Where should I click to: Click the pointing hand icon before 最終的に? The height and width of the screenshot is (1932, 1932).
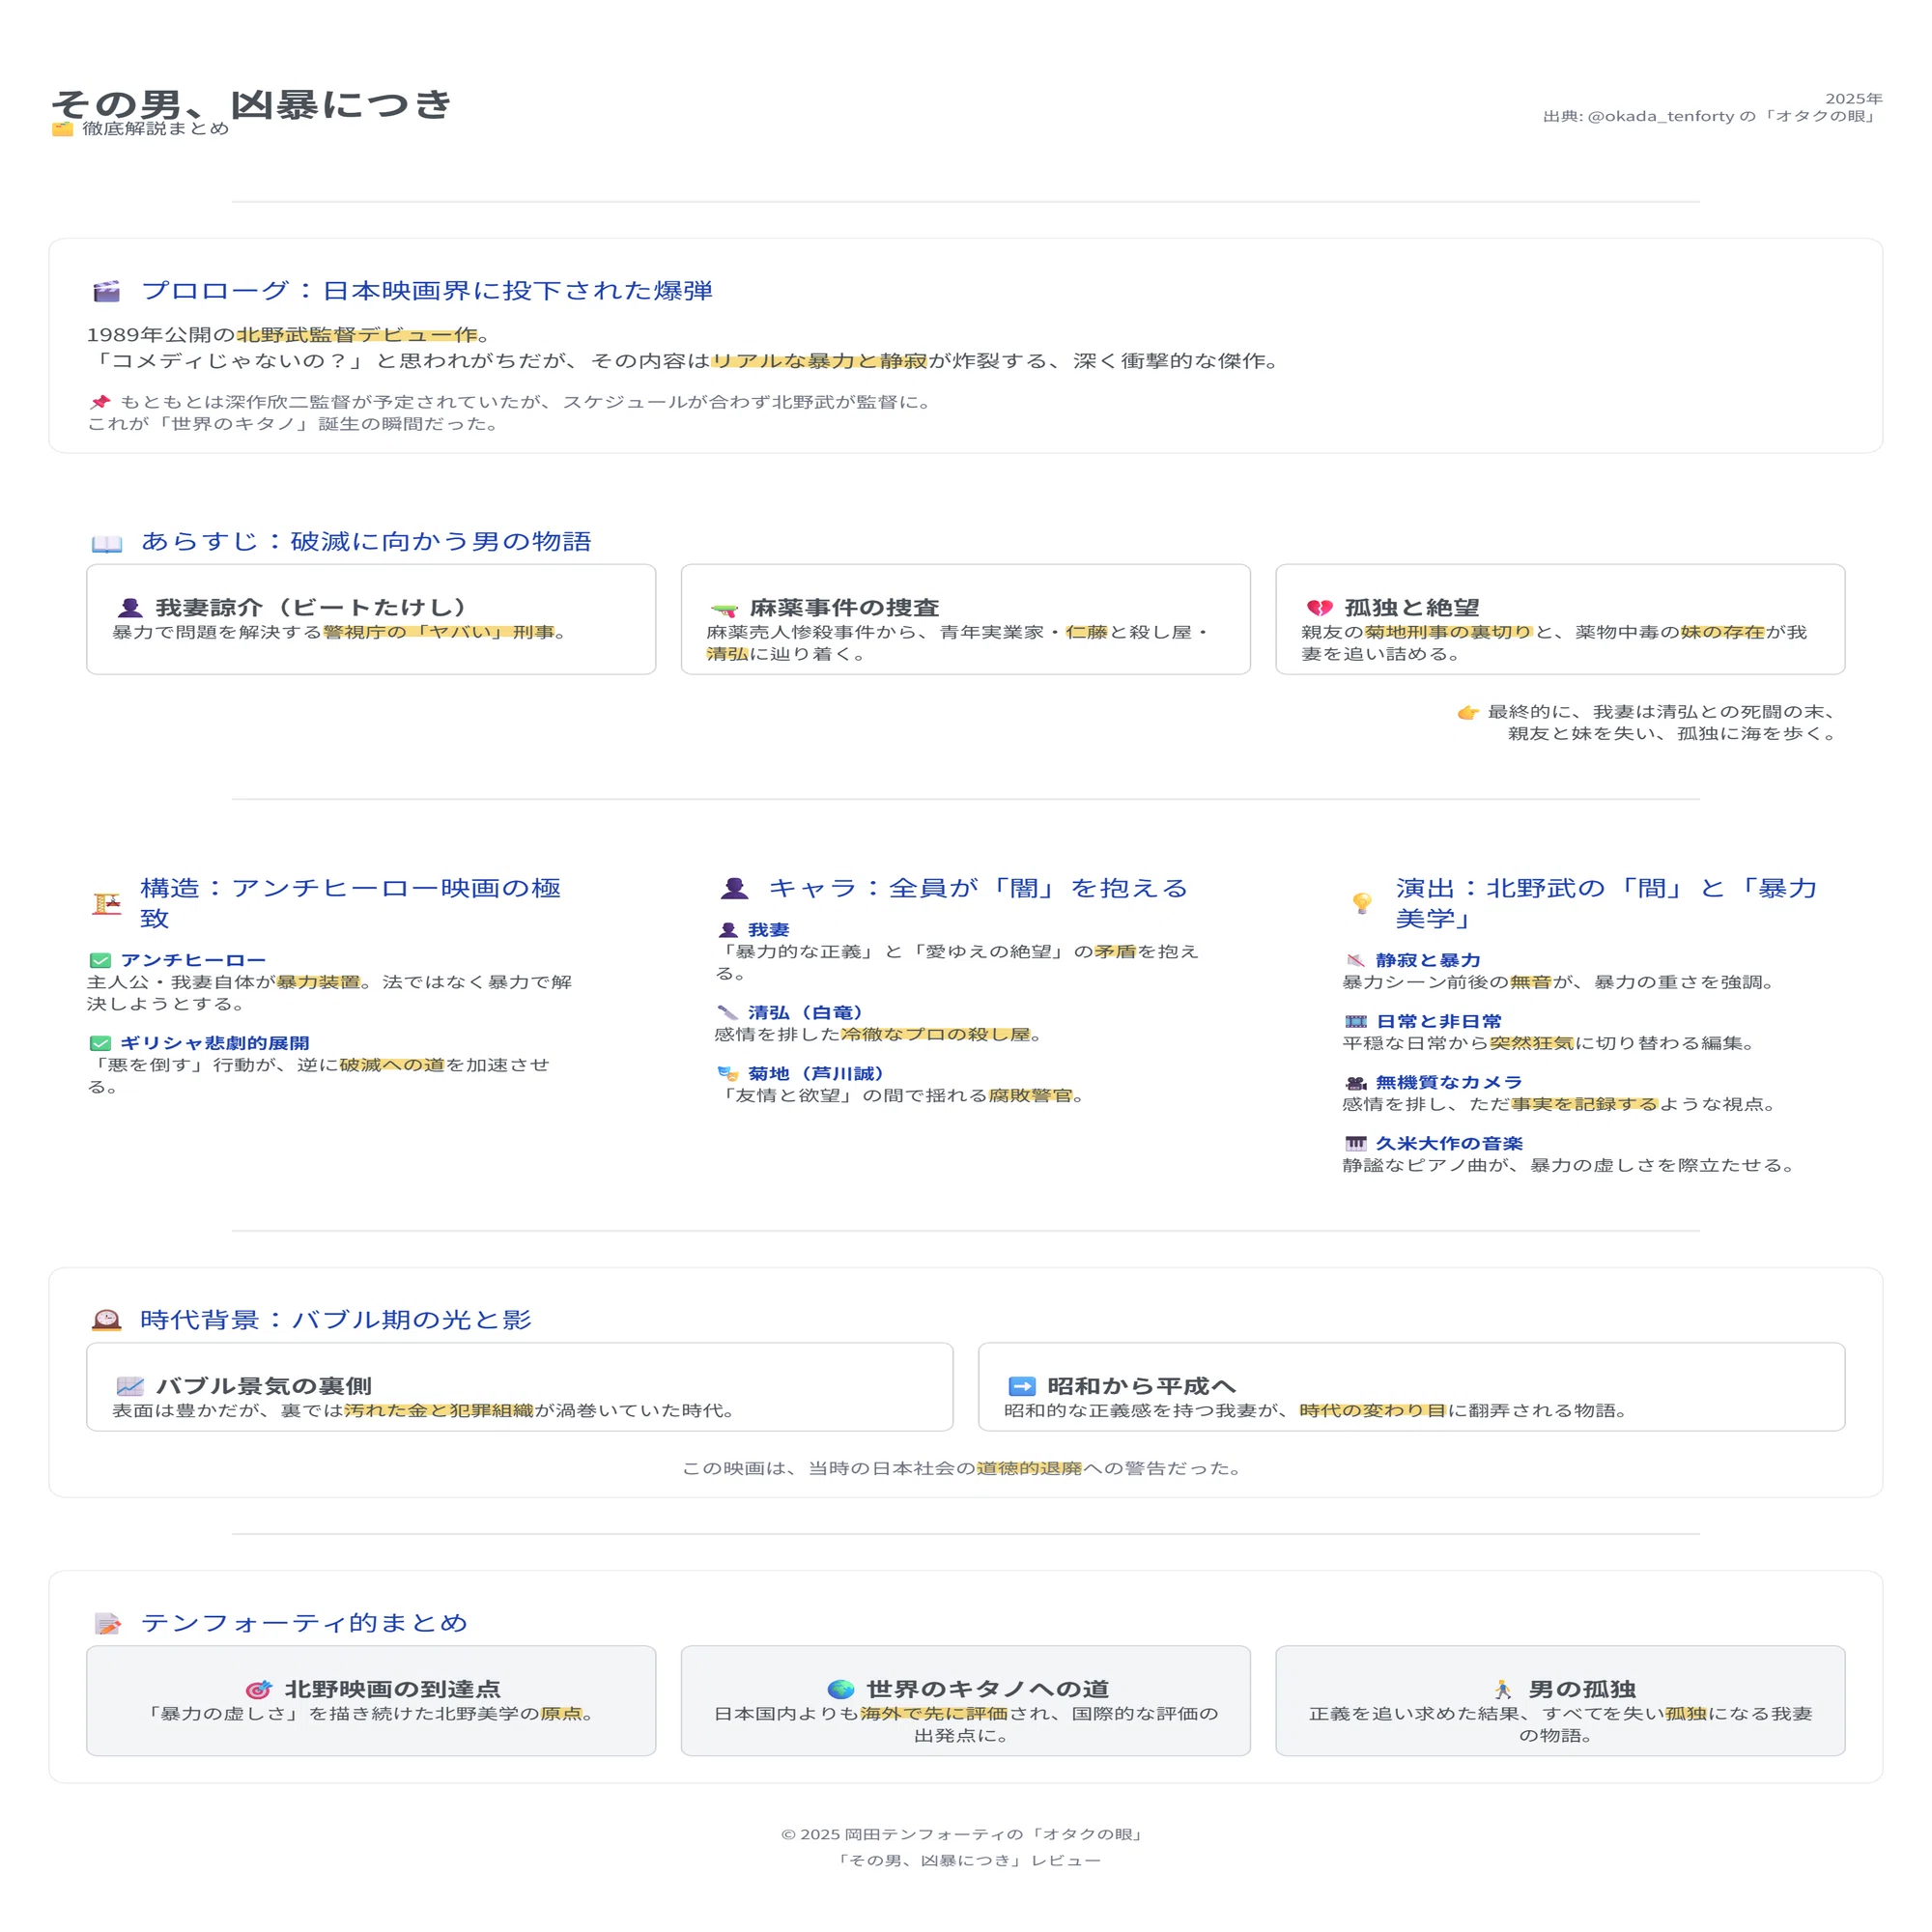(1468, 713)
